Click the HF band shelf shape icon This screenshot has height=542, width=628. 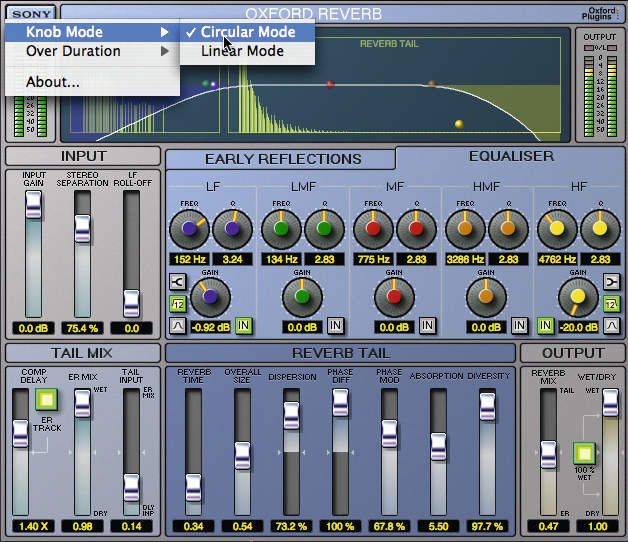click(x=611, y=282)
